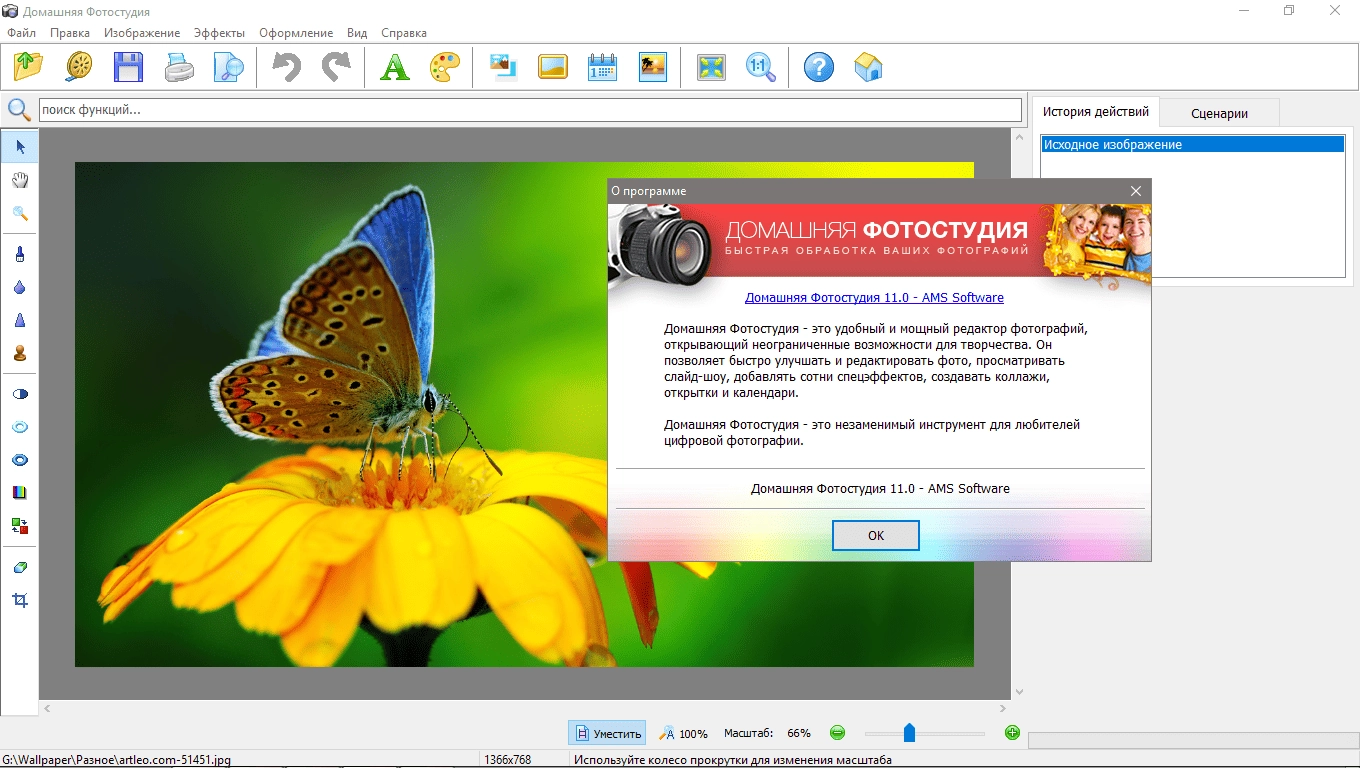Select the paint brush tool
Screen dimensions: 1360x768
point(20,254)
